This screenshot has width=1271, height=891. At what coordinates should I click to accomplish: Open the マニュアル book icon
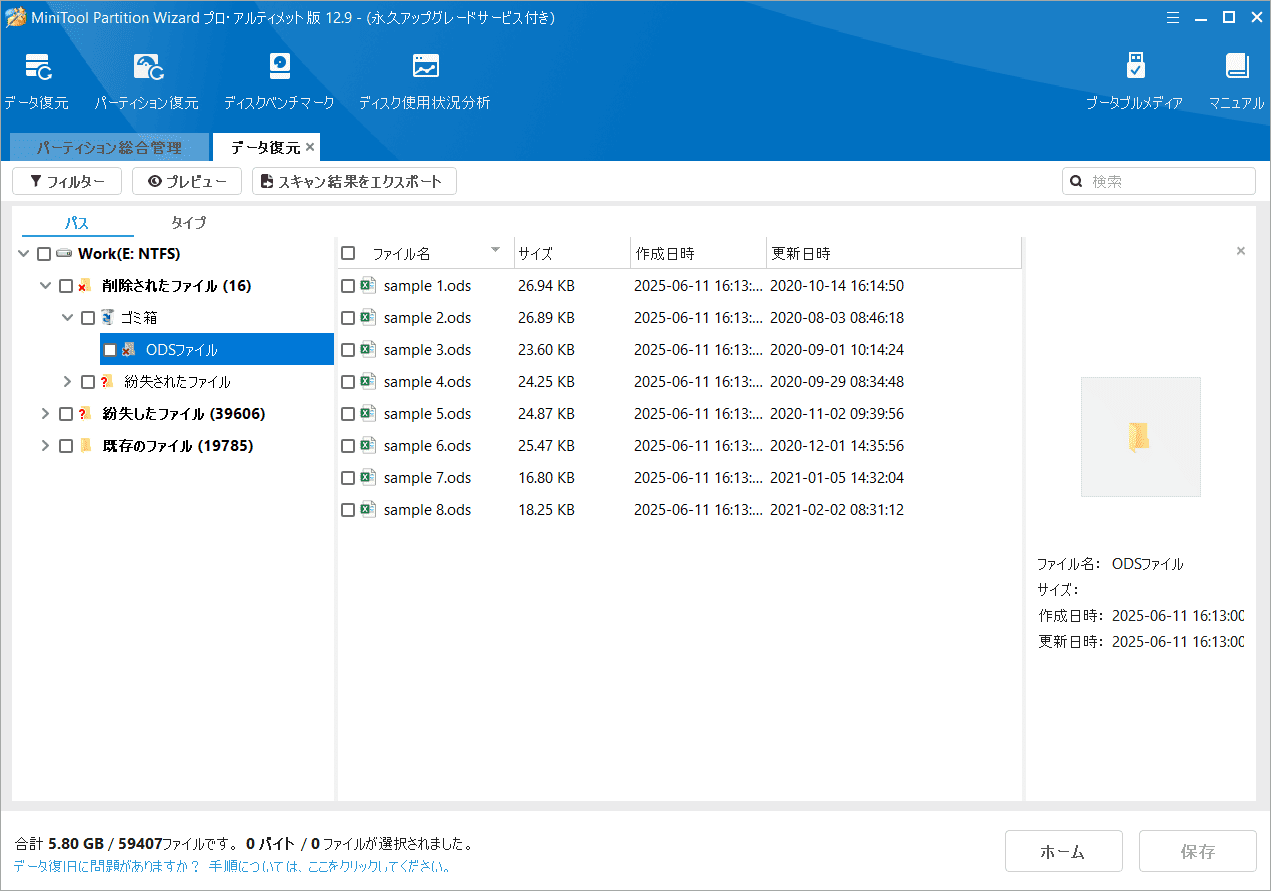[x=1237, y=67]
